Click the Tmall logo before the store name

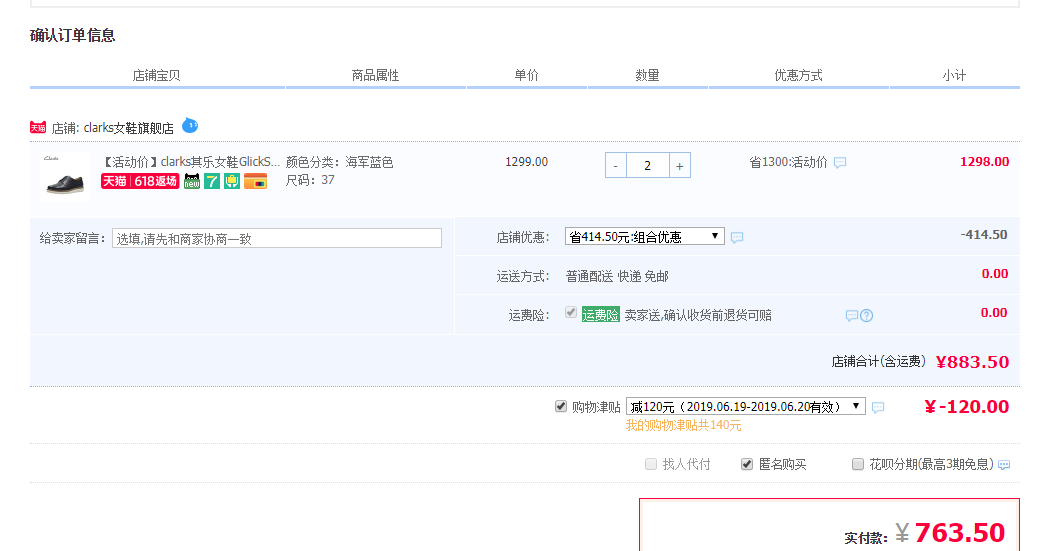click(38, 127)
